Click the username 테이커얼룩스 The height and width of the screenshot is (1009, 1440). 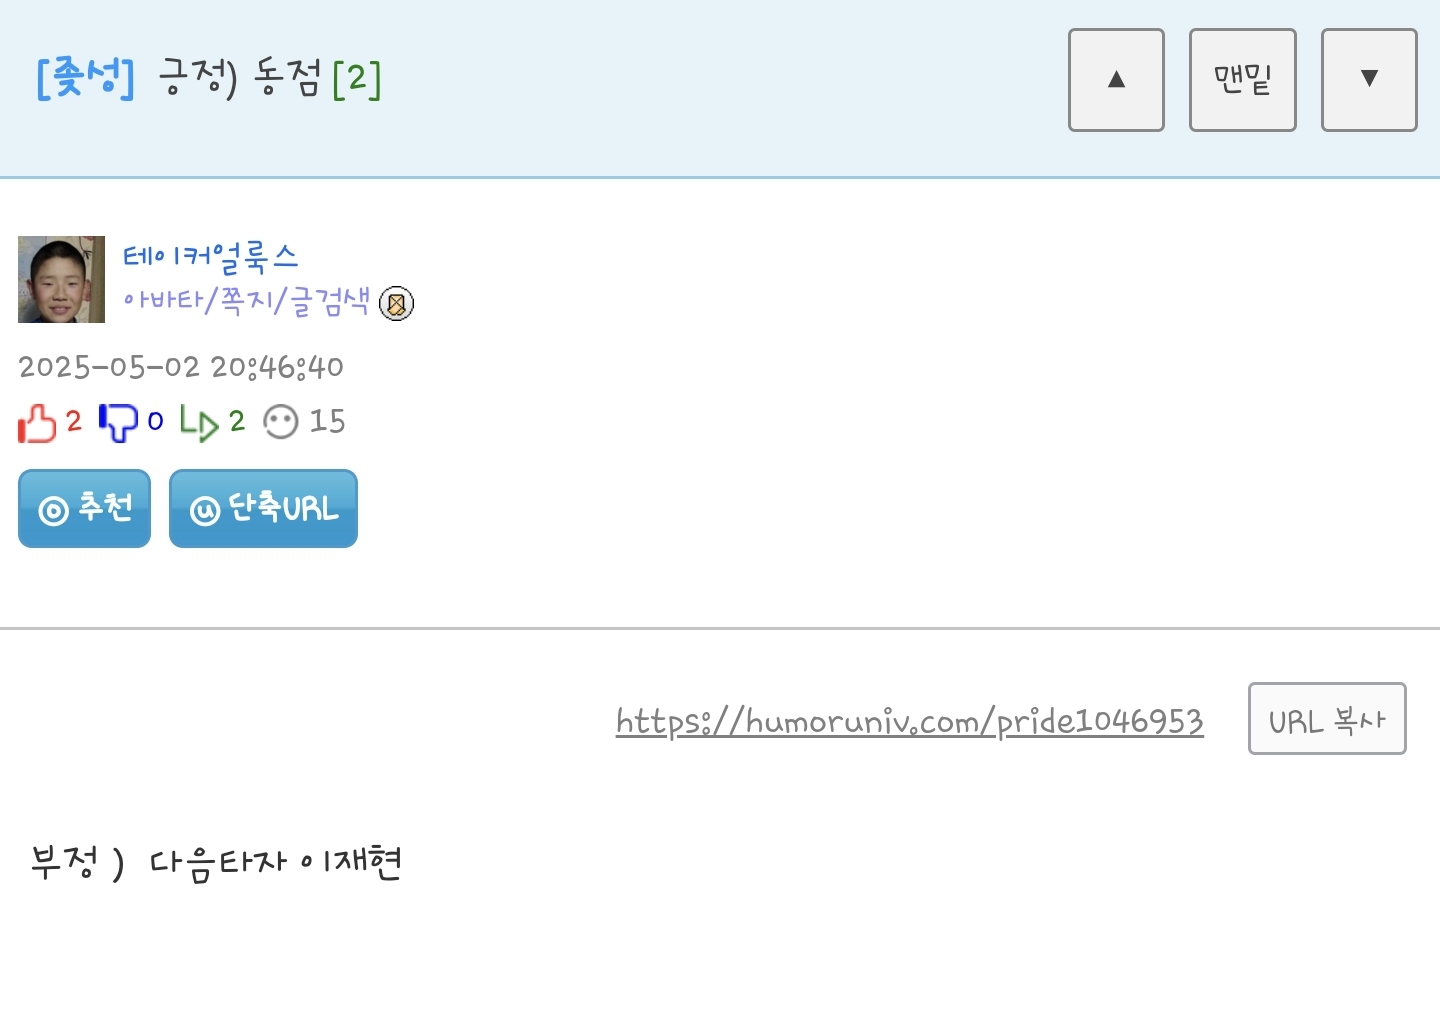click(x=211, y=258)
